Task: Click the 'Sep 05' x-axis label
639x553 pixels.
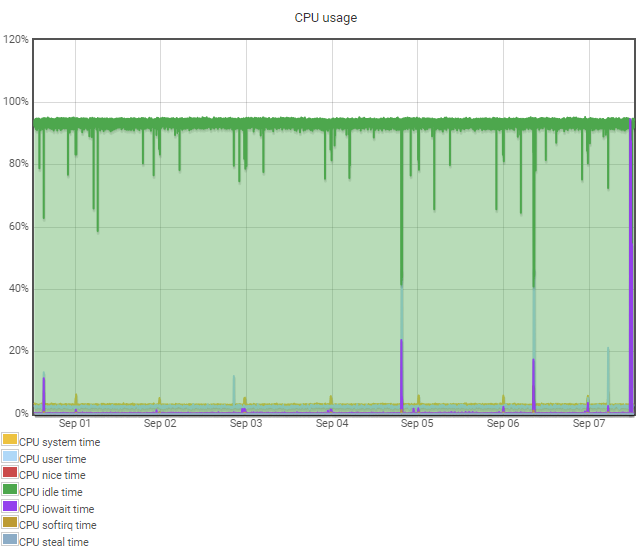Action: (417, 423)
